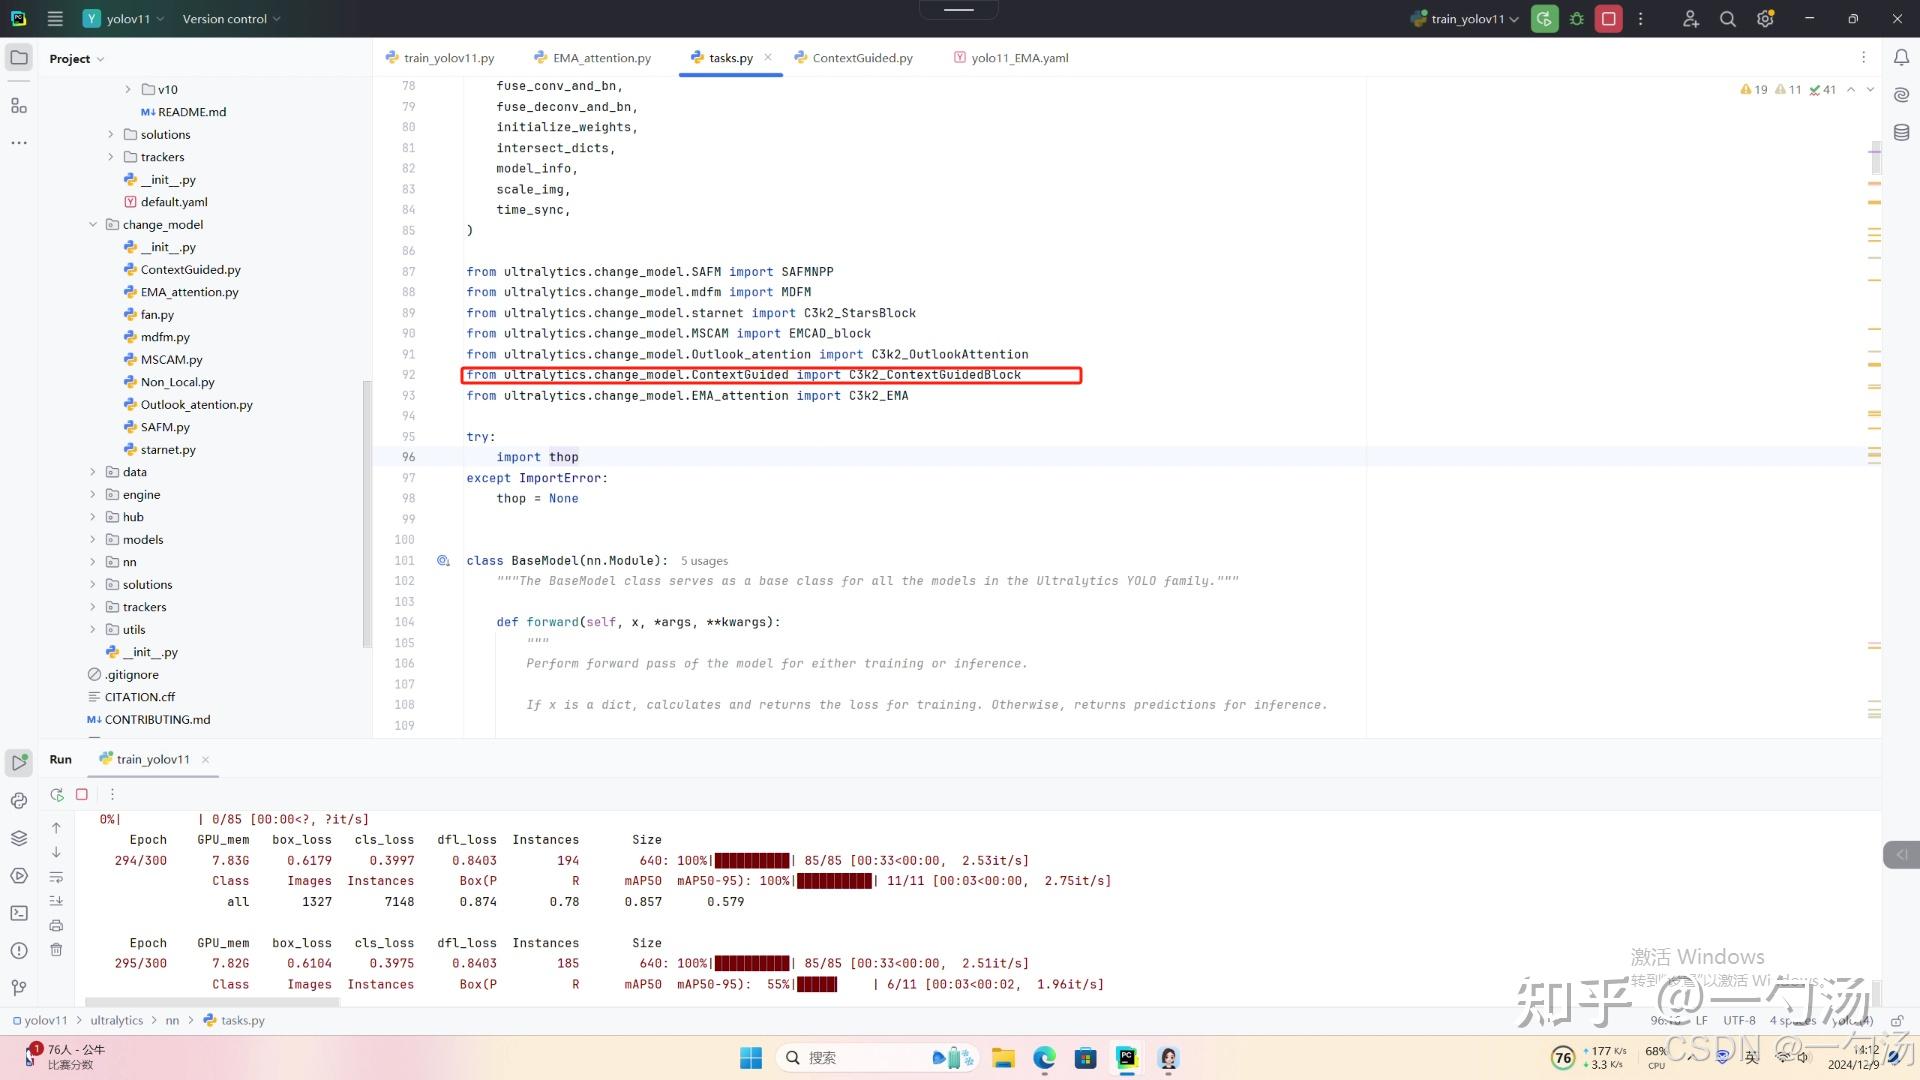Click the Git version control icon in the left sidebar

point(19,988)
